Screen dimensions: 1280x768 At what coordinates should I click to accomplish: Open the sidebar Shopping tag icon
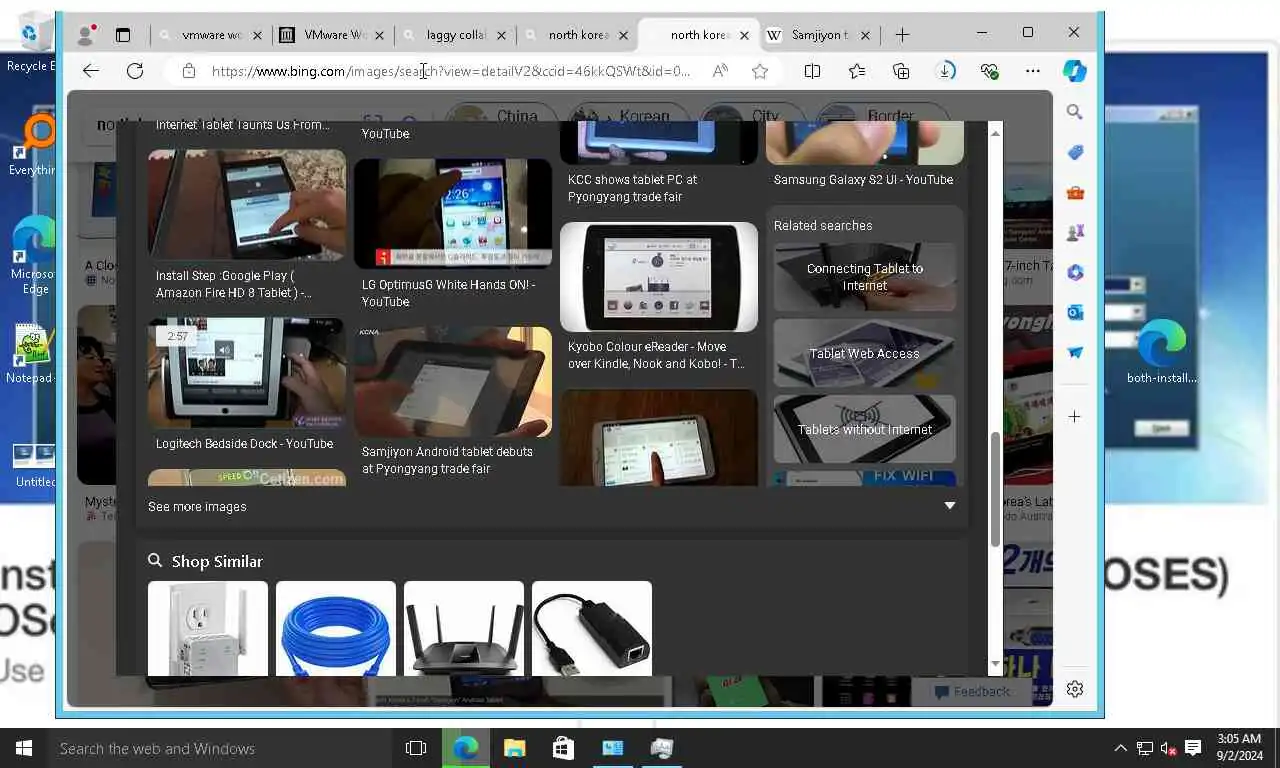(1075, 152)
